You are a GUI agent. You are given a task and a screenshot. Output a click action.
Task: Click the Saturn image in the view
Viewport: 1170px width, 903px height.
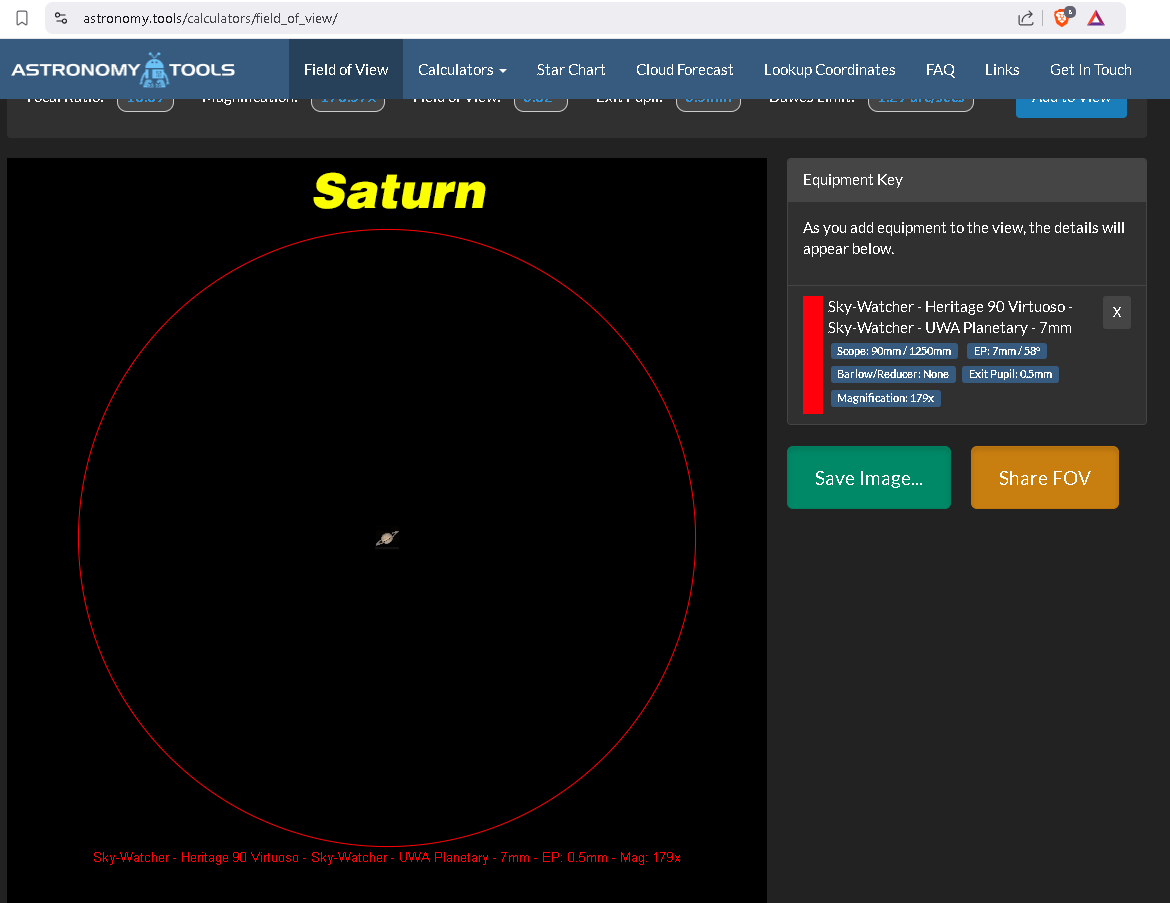pos(387,539)
